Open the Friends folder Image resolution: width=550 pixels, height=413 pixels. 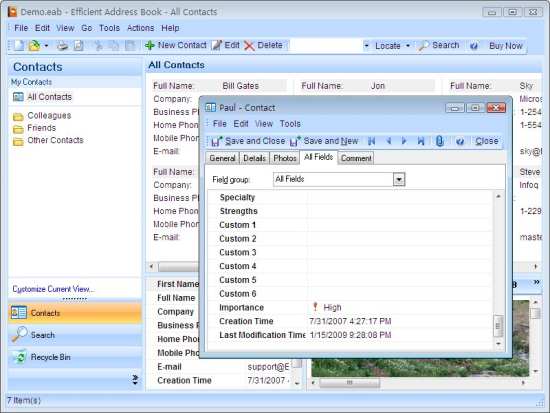coord(34,128)
